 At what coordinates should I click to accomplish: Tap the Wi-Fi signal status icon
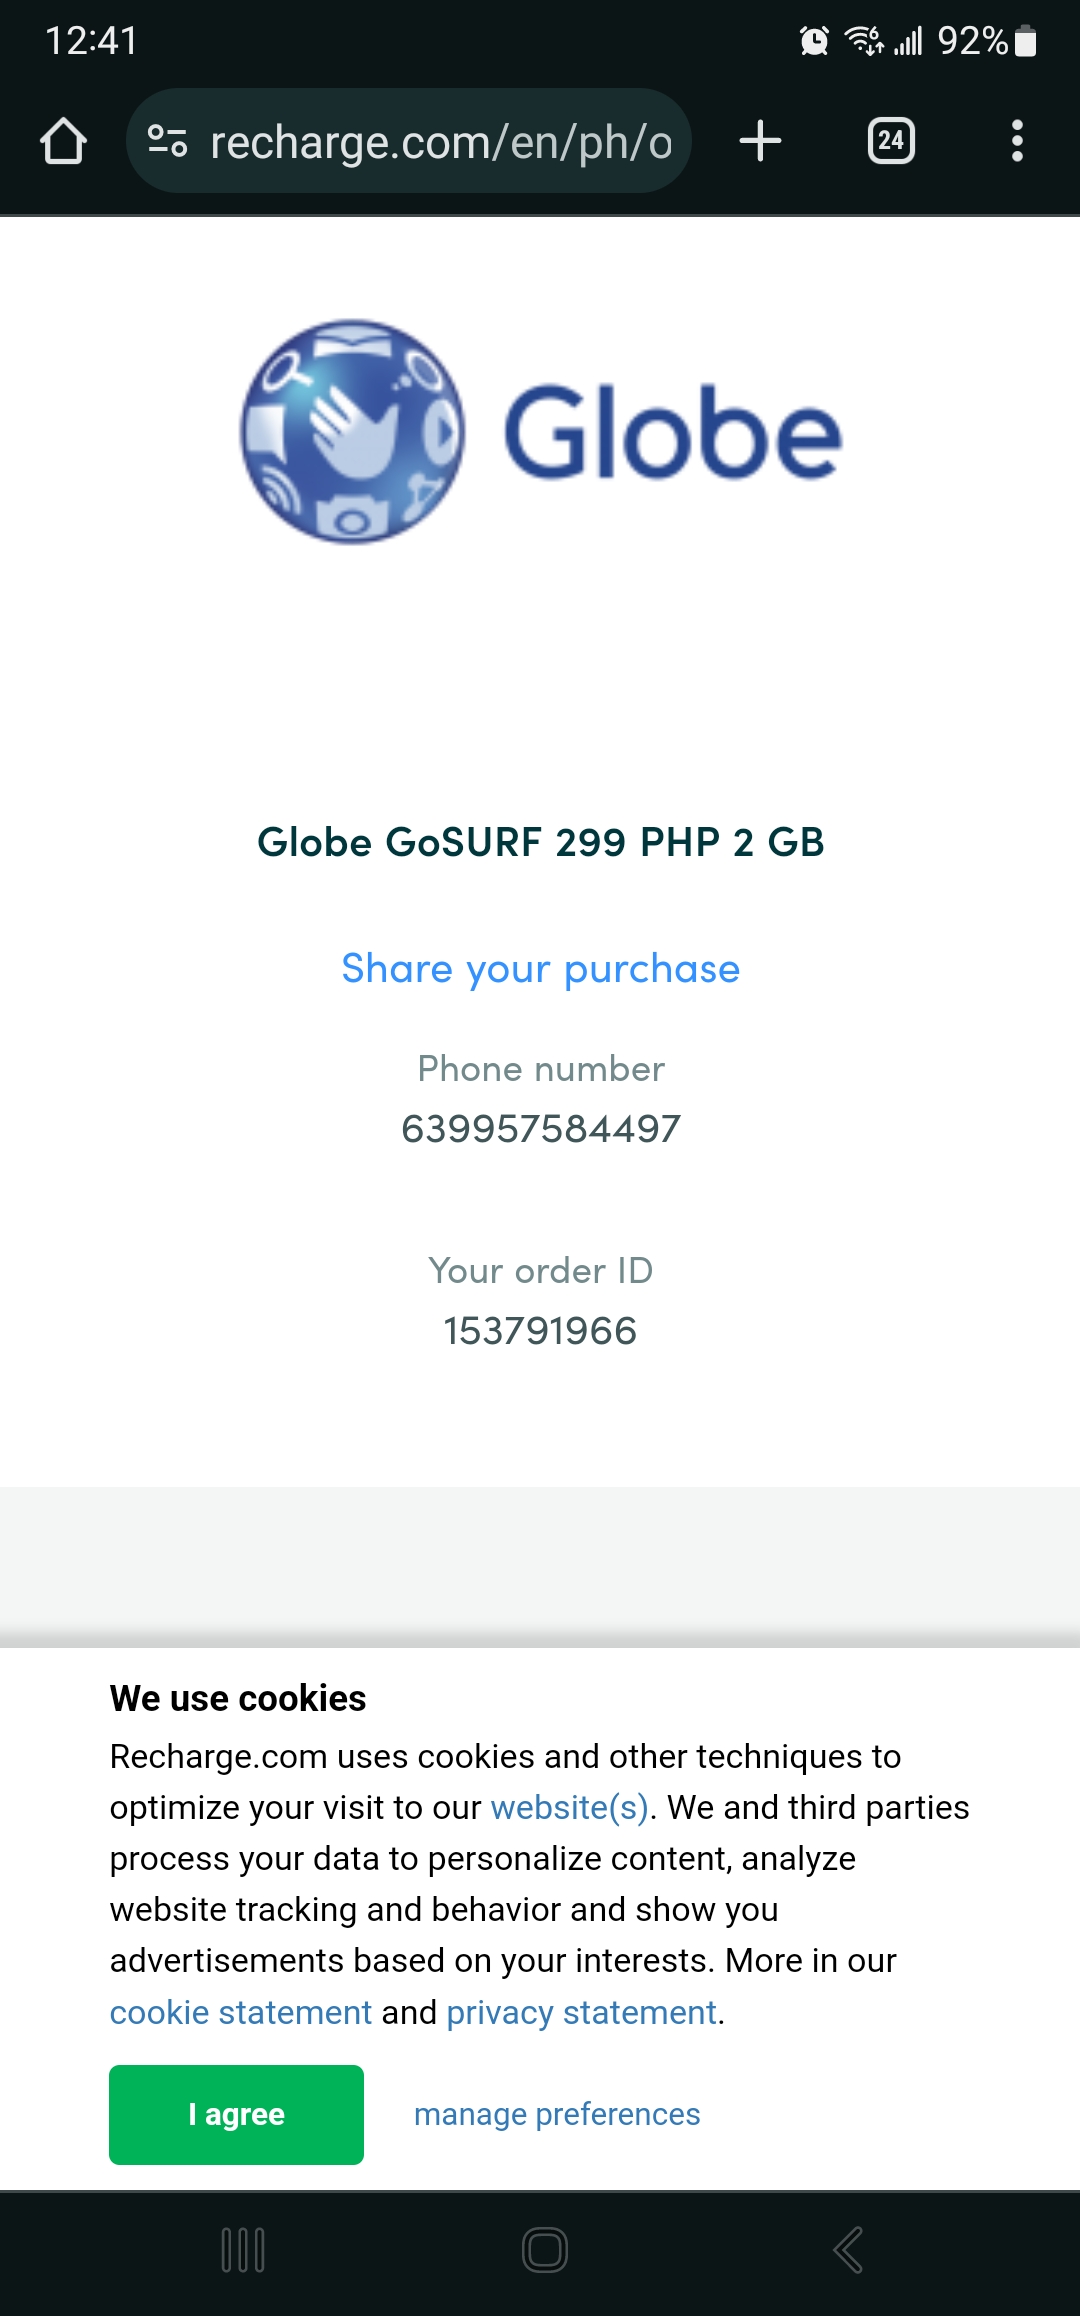(x=865, y=41)
